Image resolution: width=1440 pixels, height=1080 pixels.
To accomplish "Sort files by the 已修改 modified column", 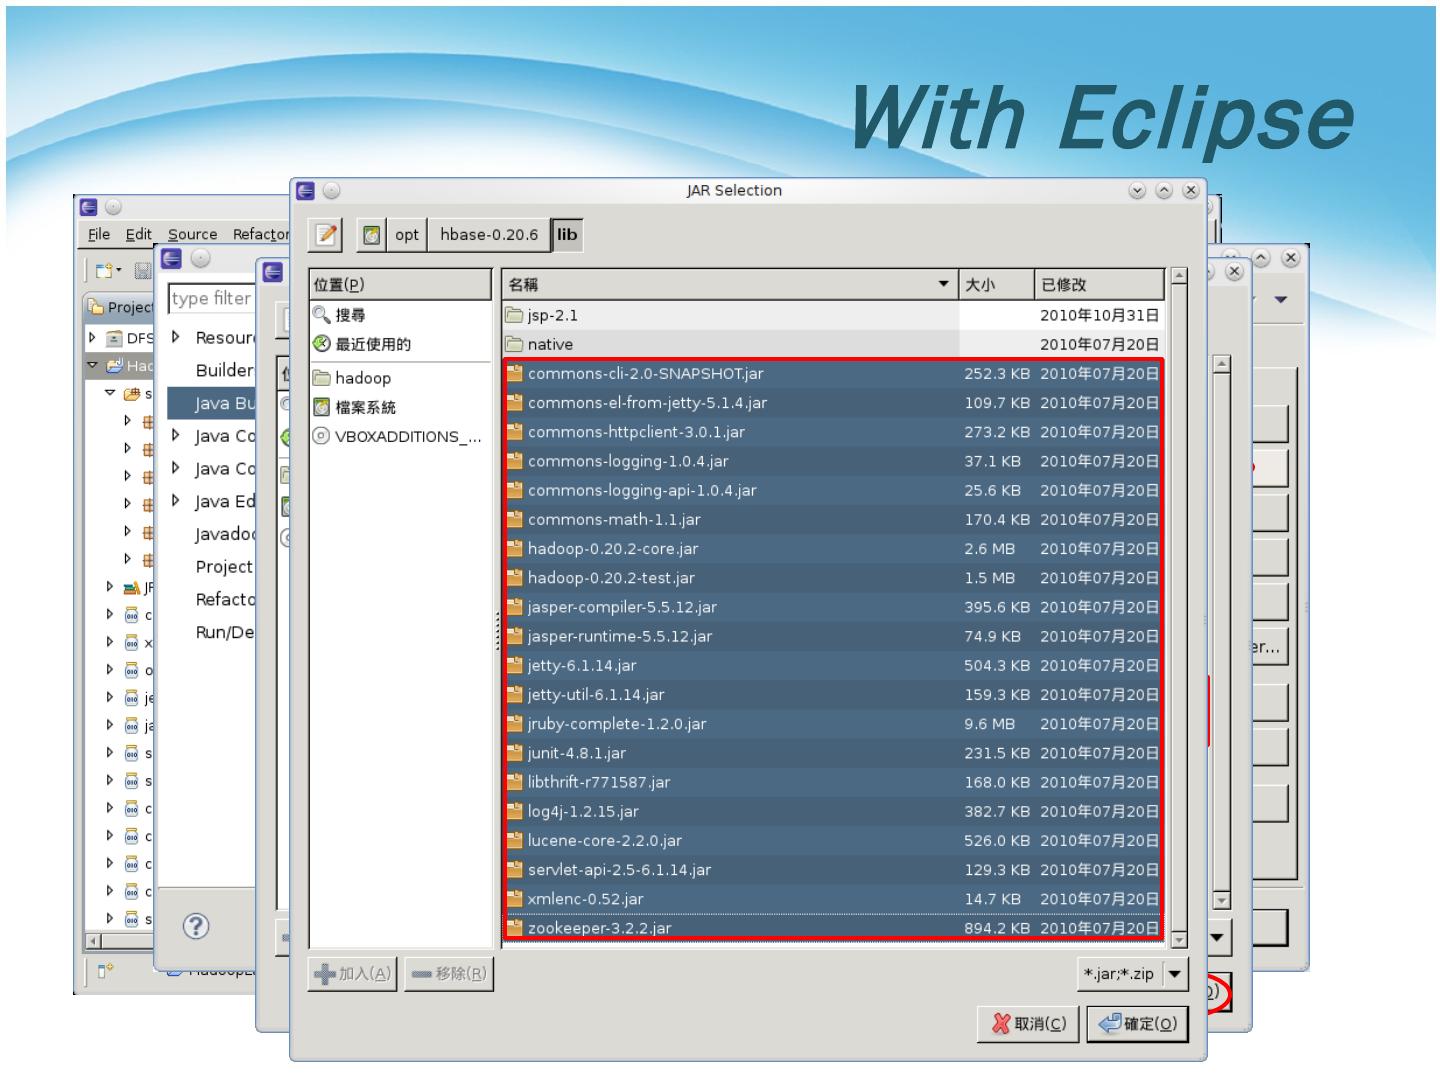I will tap(1099, 285).
